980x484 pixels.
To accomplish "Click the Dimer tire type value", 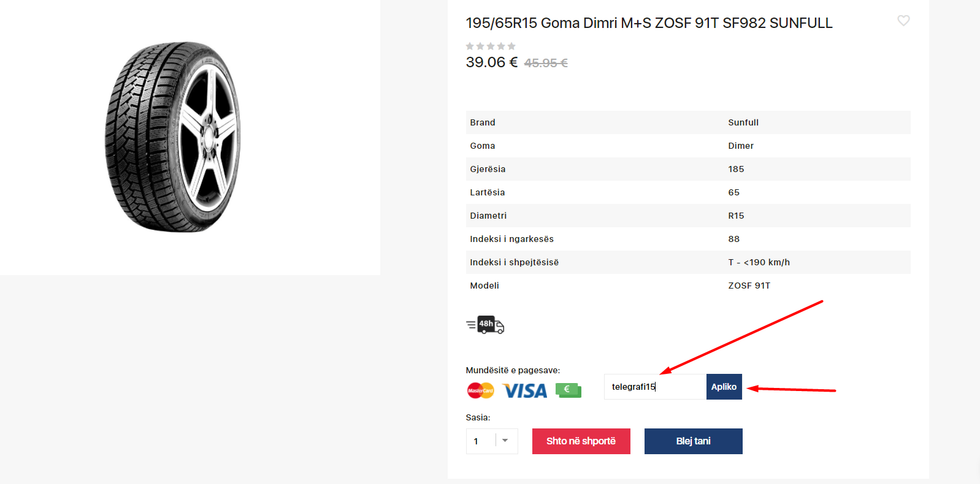I will point(740,146).
